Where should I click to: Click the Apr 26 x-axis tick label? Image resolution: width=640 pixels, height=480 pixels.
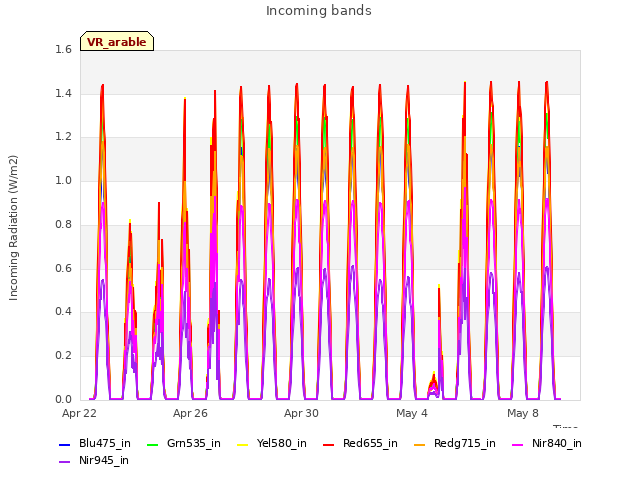[190, 413]
